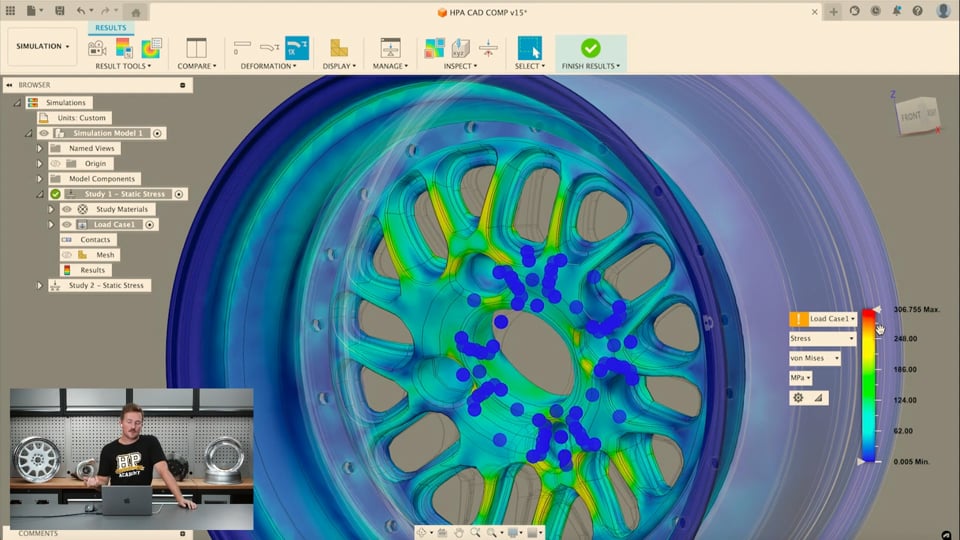Select the Results tree item
Image resolution: width=960 pixels, height=540 pixels.
coord(86,270)
